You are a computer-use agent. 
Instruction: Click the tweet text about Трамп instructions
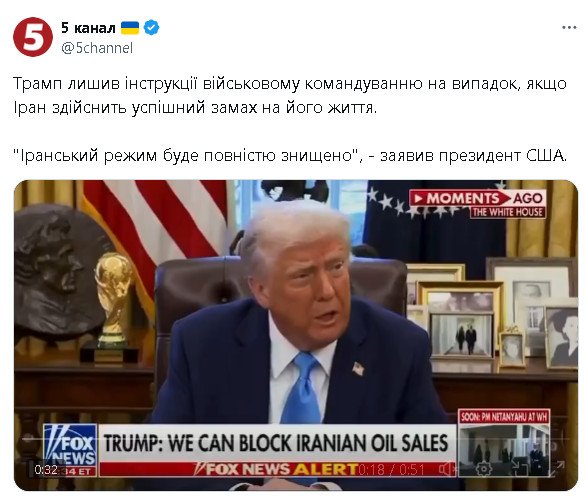290,95
